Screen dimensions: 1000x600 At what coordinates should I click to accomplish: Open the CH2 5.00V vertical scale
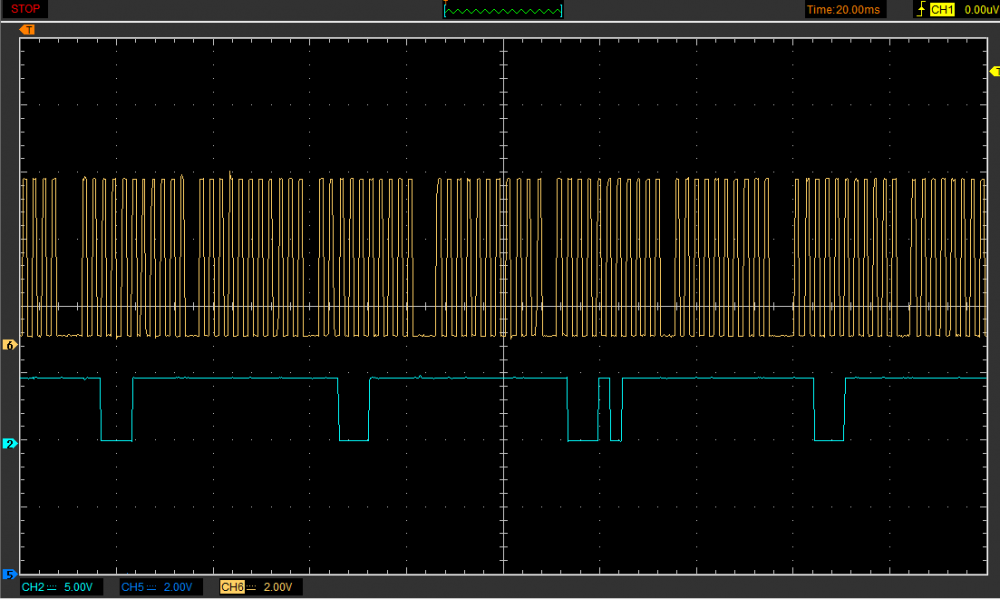click(79, 587)
